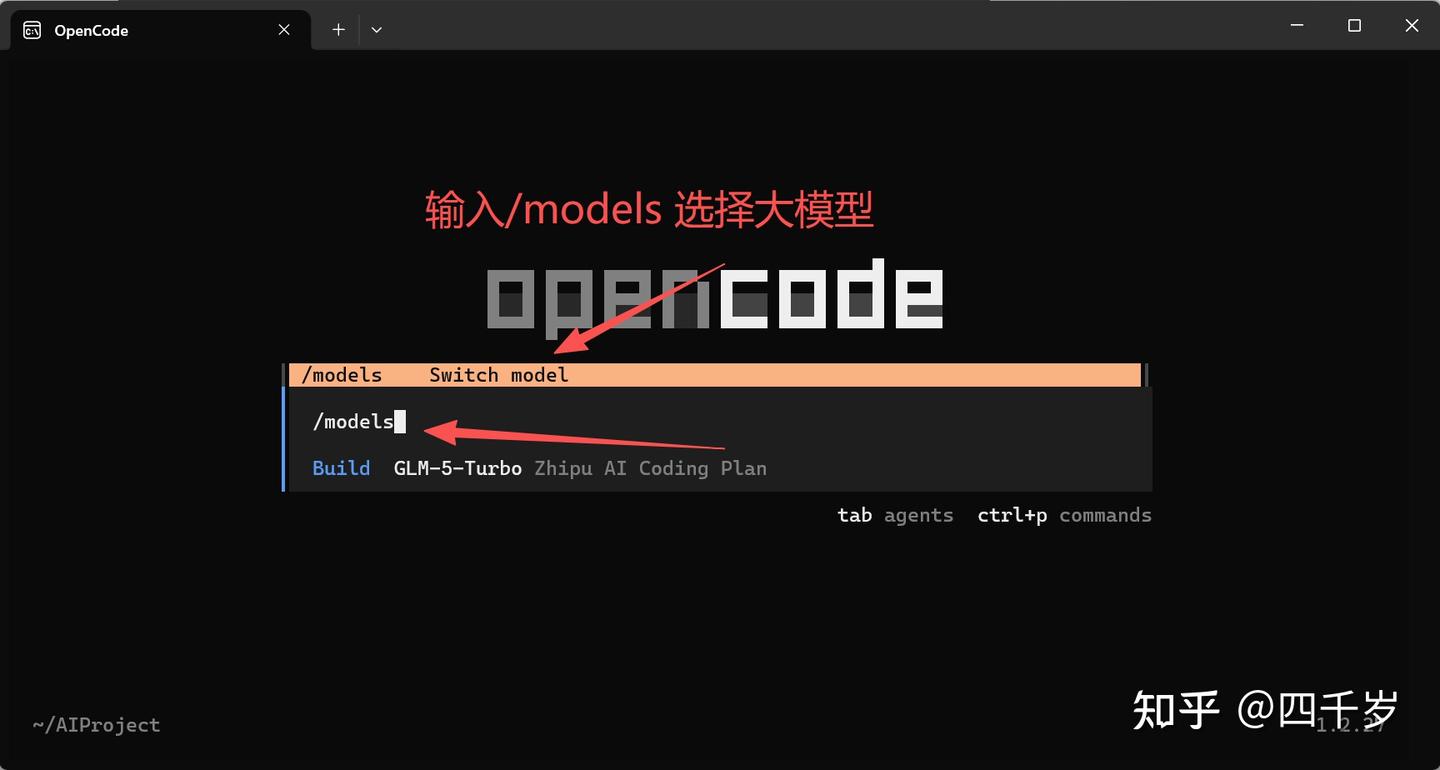Select the /models Switch model suggestion
1440x770 pixels.
click(715, 375)
